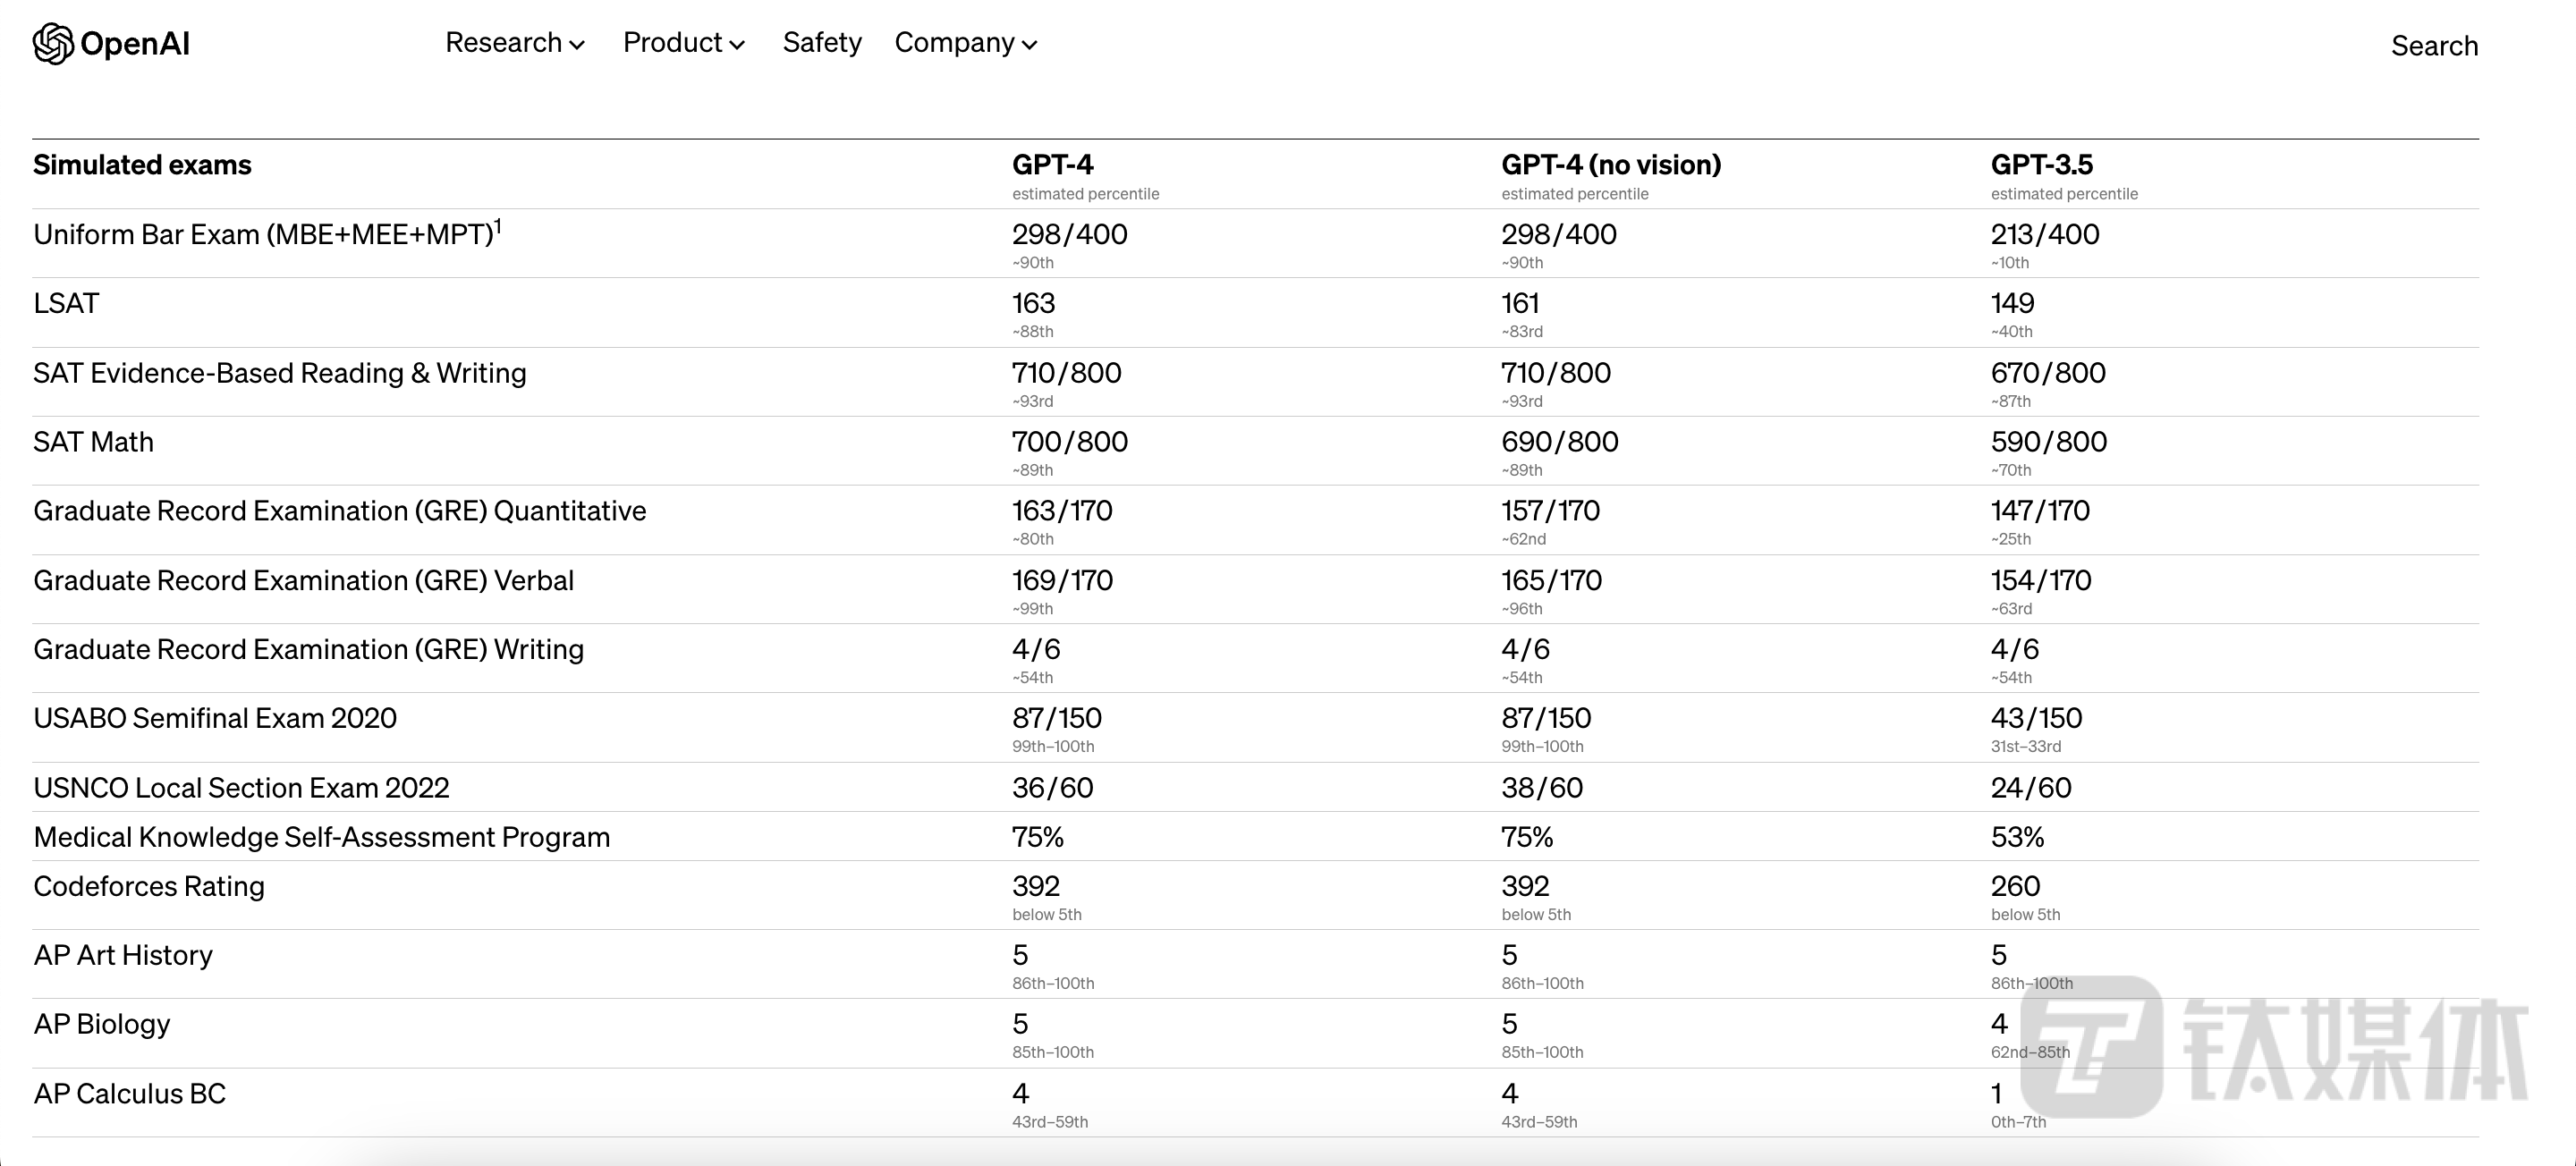Click the SAT Math row label
Screen dimensions: 2576x1166
click(93, 442)
